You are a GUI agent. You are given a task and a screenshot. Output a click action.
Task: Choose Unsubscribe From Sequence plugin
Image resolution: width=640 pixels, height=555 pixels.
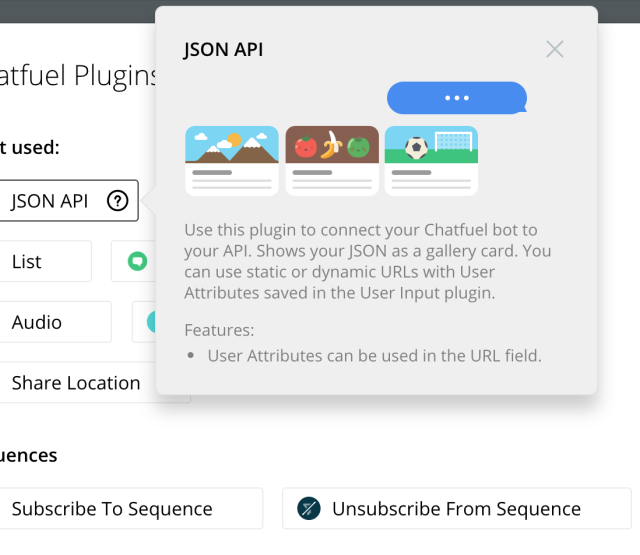click(x=457, y=508)
